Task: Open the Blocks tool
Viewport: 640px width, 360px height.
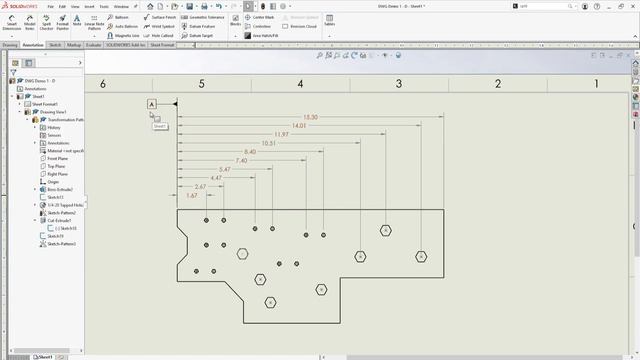Action: pyautogui.click(x=236, y=20)
